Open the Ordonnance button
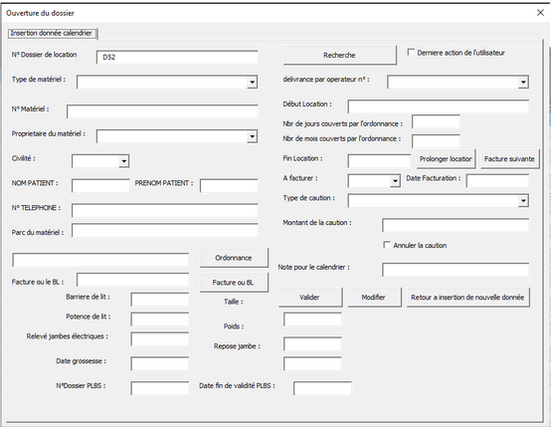Viewport: 551px width, 427px height. coord(234,258)
